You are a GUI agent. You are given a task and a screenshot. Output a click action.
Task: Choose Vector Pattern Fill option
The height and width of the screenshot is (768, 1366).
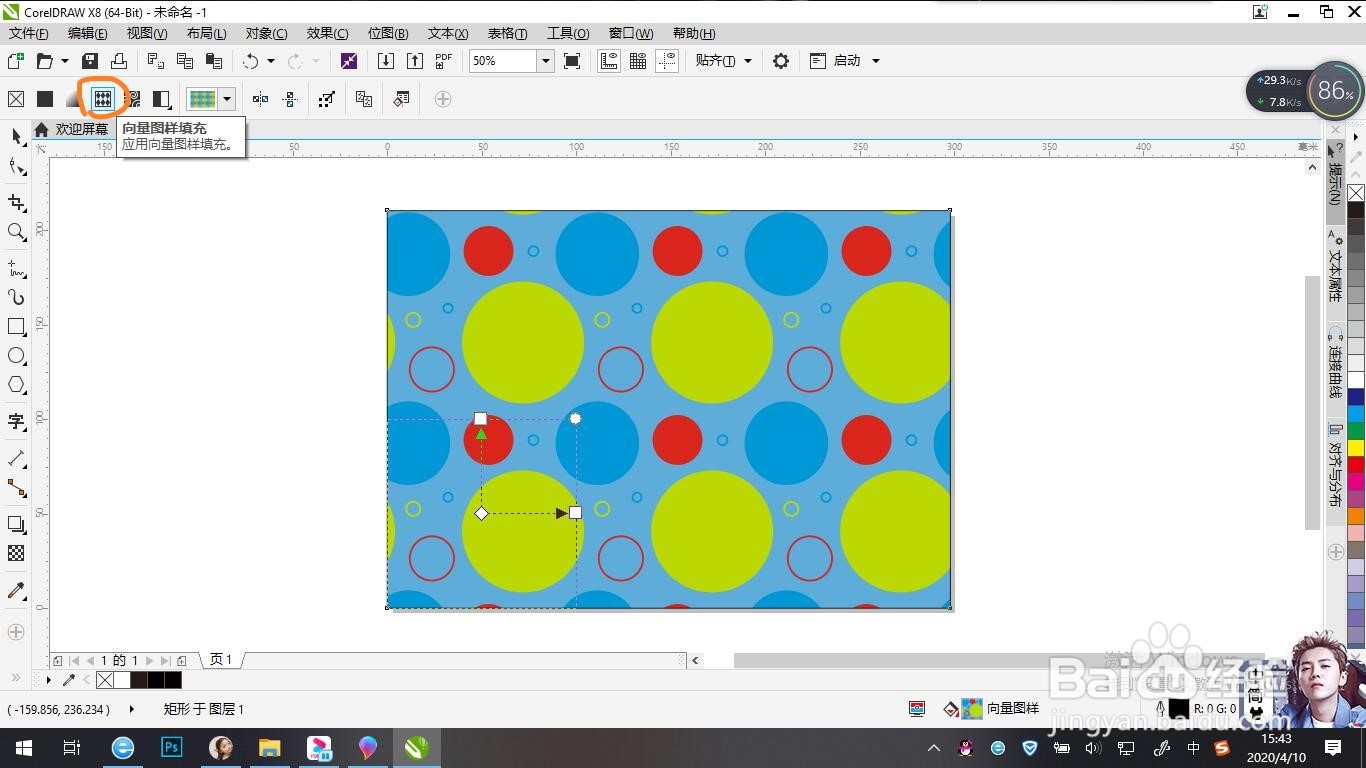102,99
